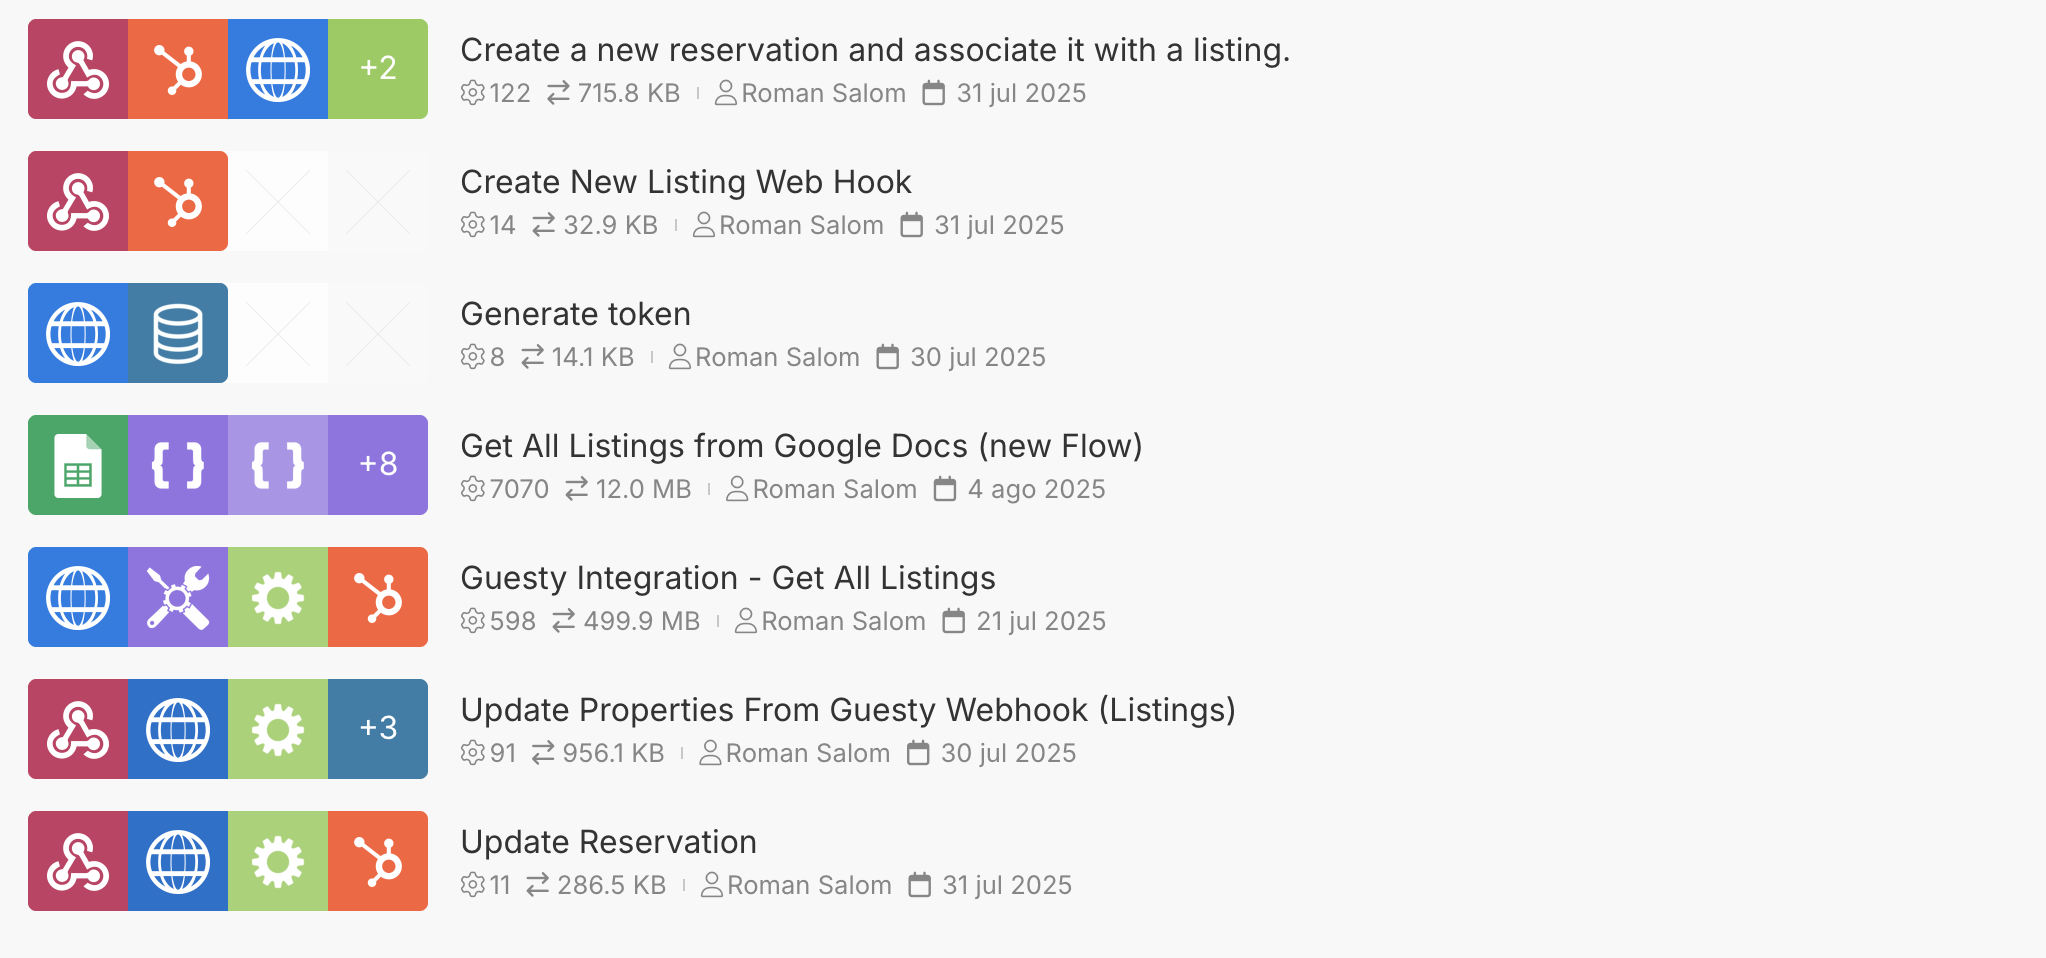
Task: Click the webhook icon on Create a new reservation workflow
Action: (x=78, y=69)
